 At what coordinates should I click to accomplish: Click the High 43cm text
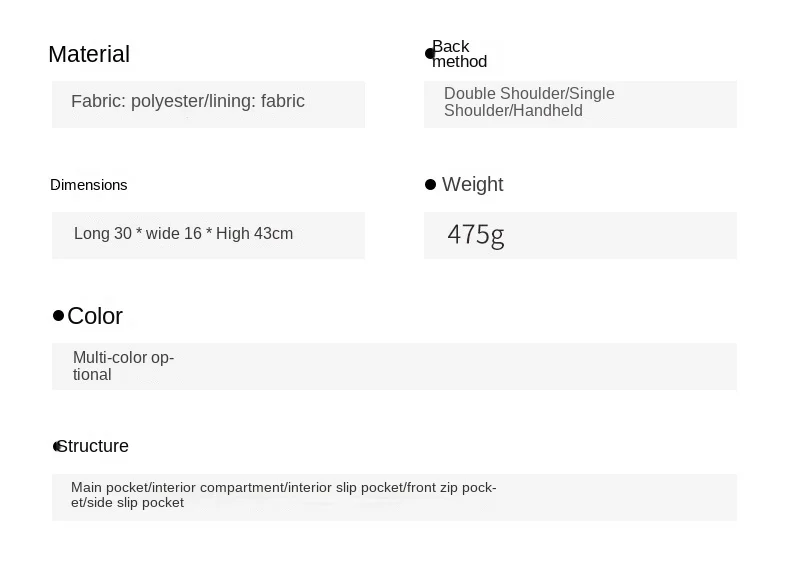click(x=254, y=234)
